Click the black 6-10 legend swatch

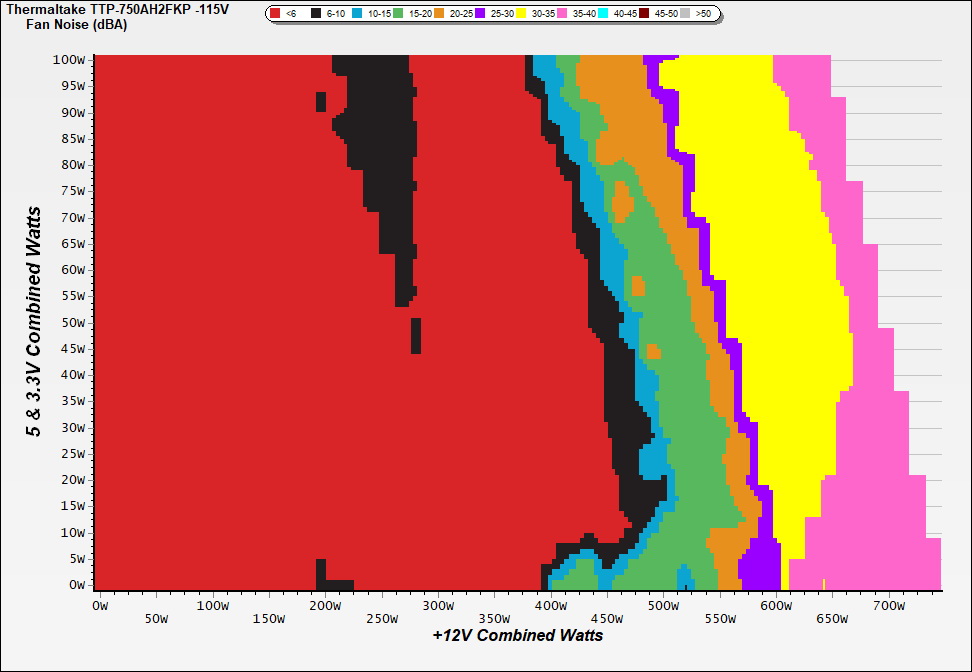point(317,14)
